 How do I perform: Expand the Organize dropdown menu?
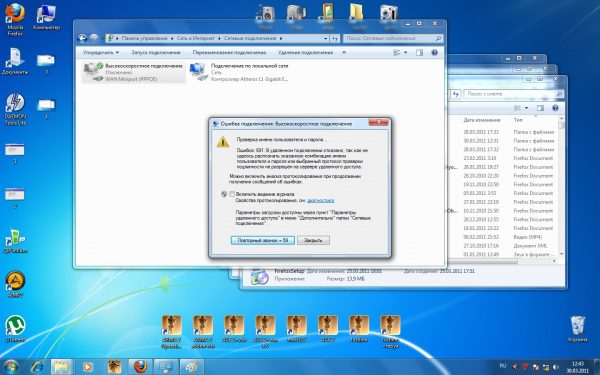(x=101, y=52)
